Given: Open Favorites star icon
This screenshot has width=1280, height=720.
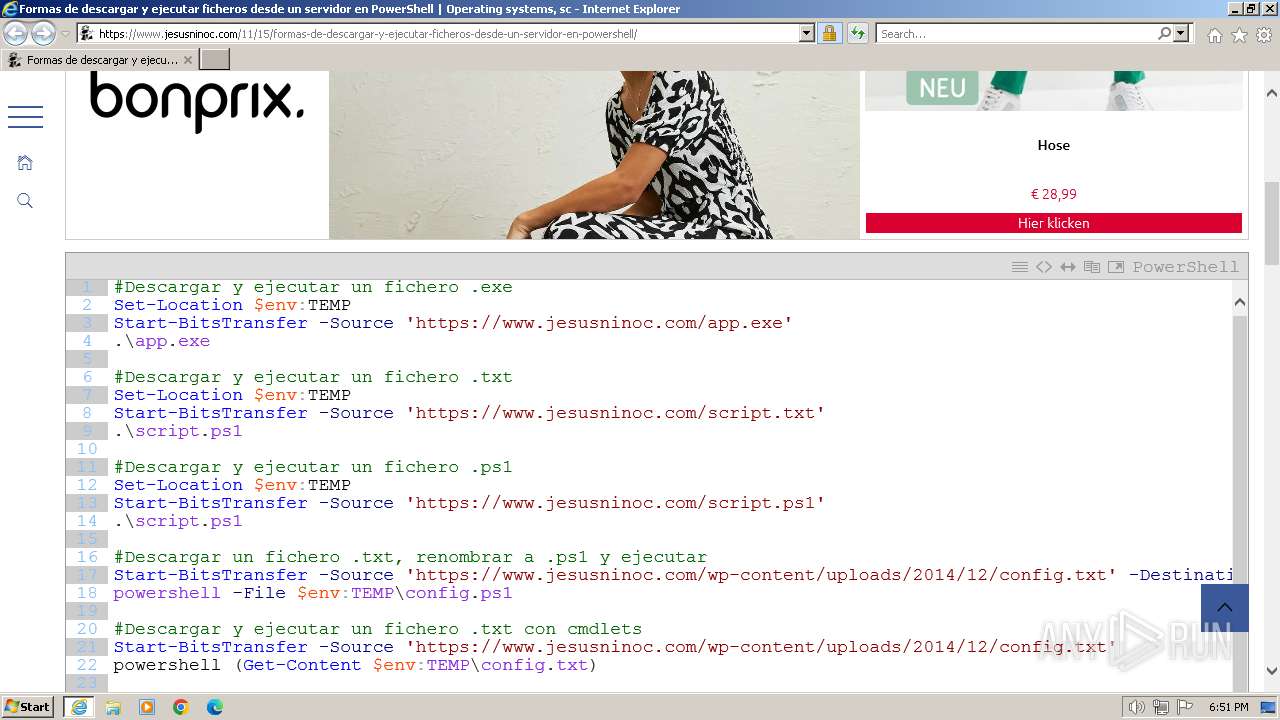Looking at the screenshot, I should tap(1239, 35).
